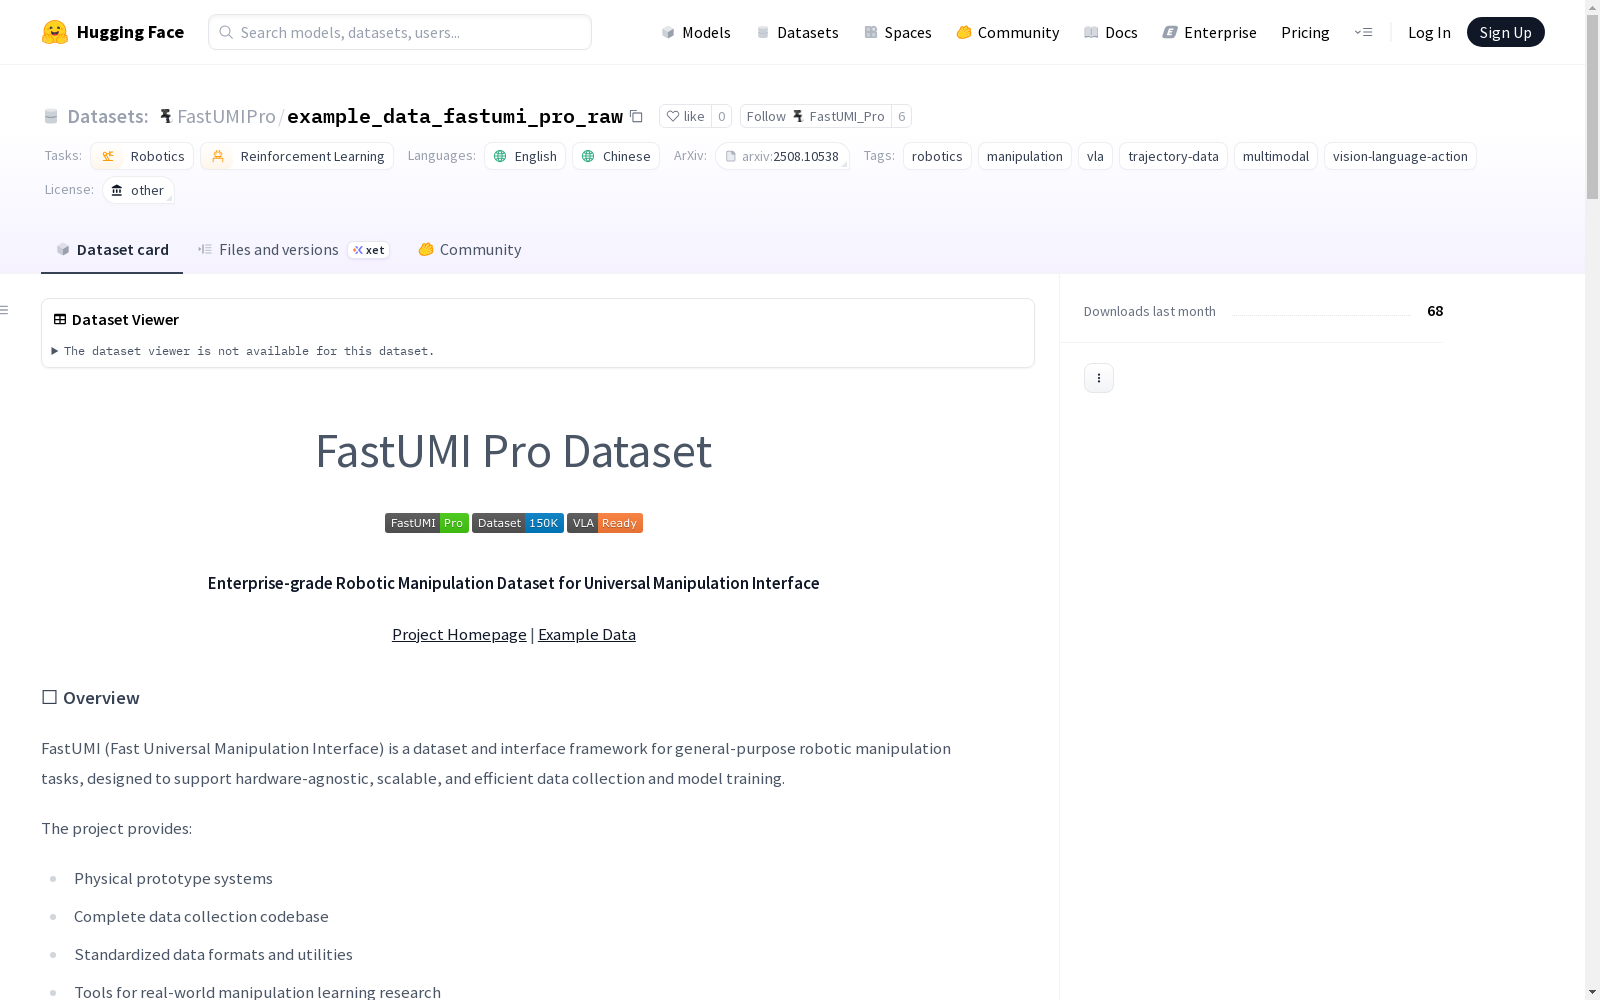Select the Reinforcement Learning task tag
Viewport: 1600px width, 1000px height.
click(x=297, y=156)
